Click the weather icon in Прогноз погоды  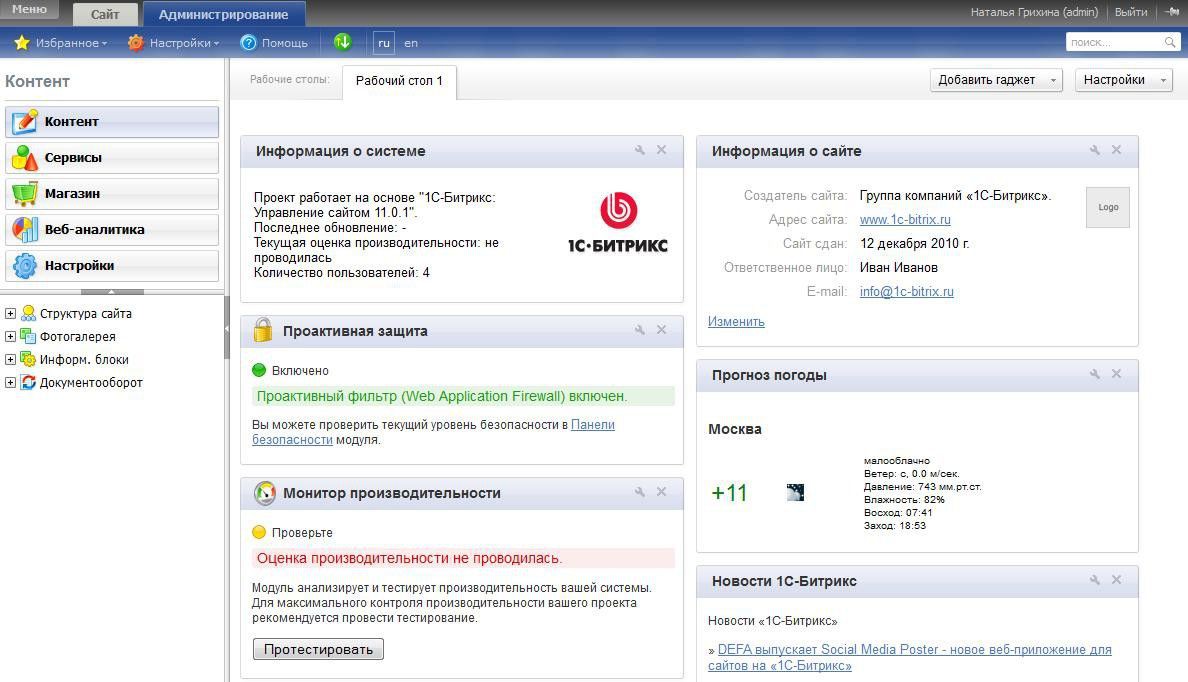[795, 492]
